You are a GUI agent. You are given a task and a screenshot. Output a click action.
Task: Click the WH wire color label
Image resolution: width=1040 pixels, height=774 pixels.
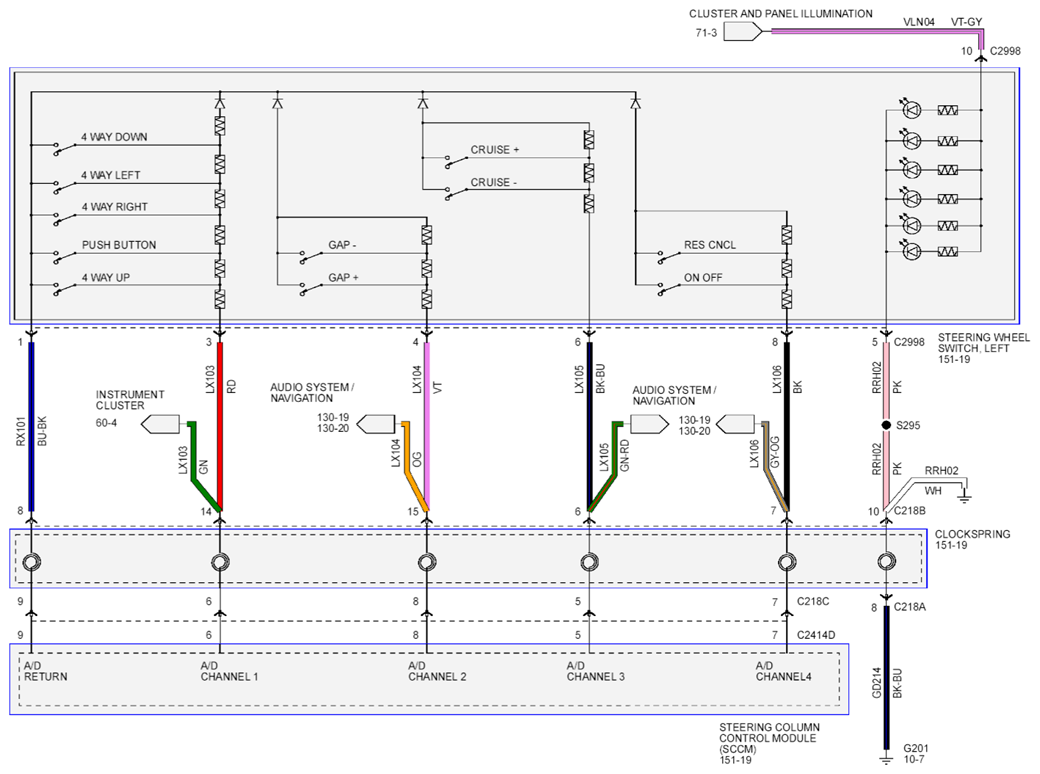coord(933,491)
